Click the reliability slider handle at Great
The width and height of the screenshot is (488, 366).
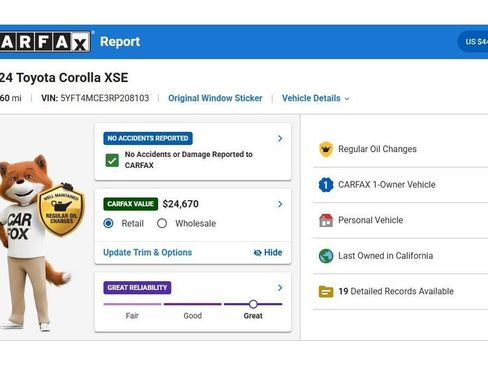(x=253, y=304)
